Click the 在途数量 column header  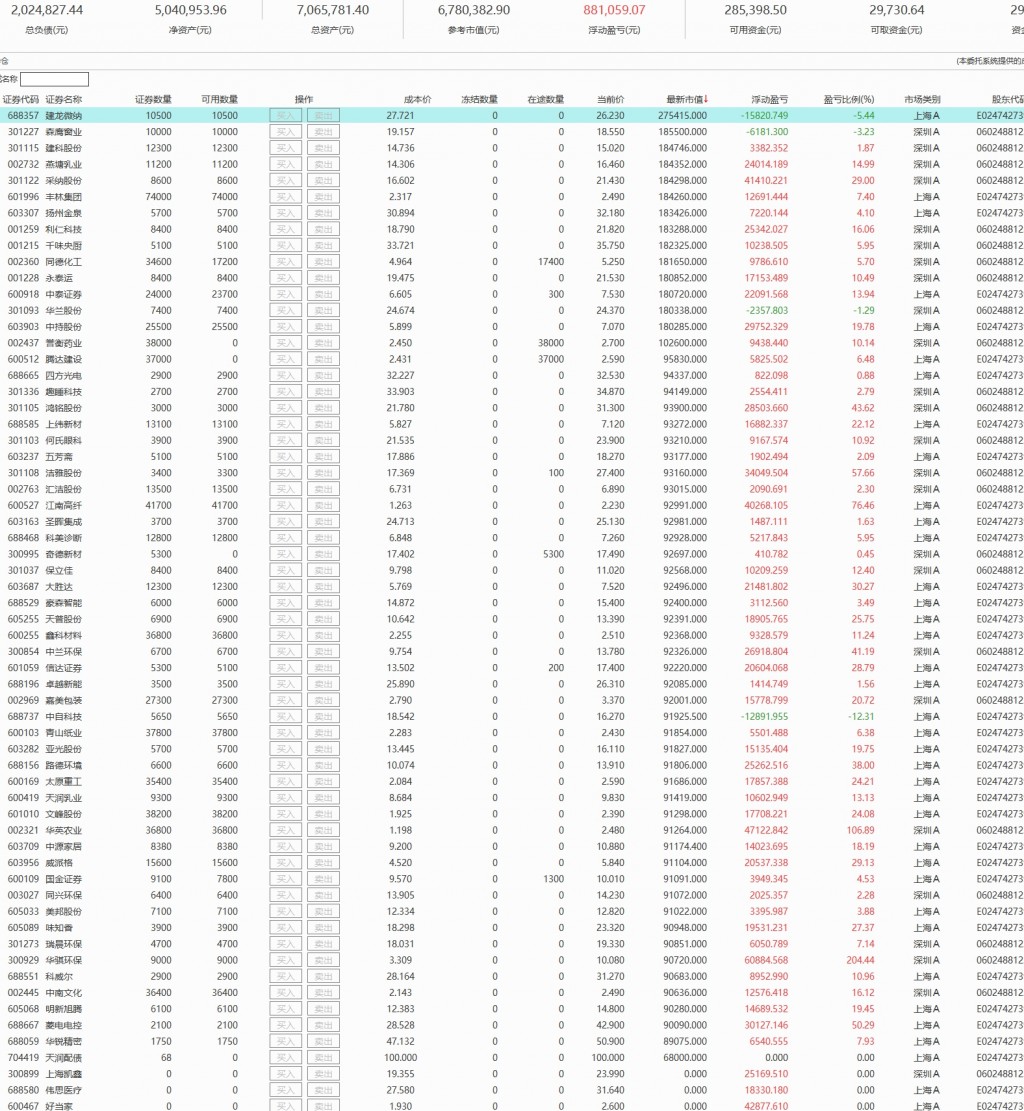pos(546,99)
